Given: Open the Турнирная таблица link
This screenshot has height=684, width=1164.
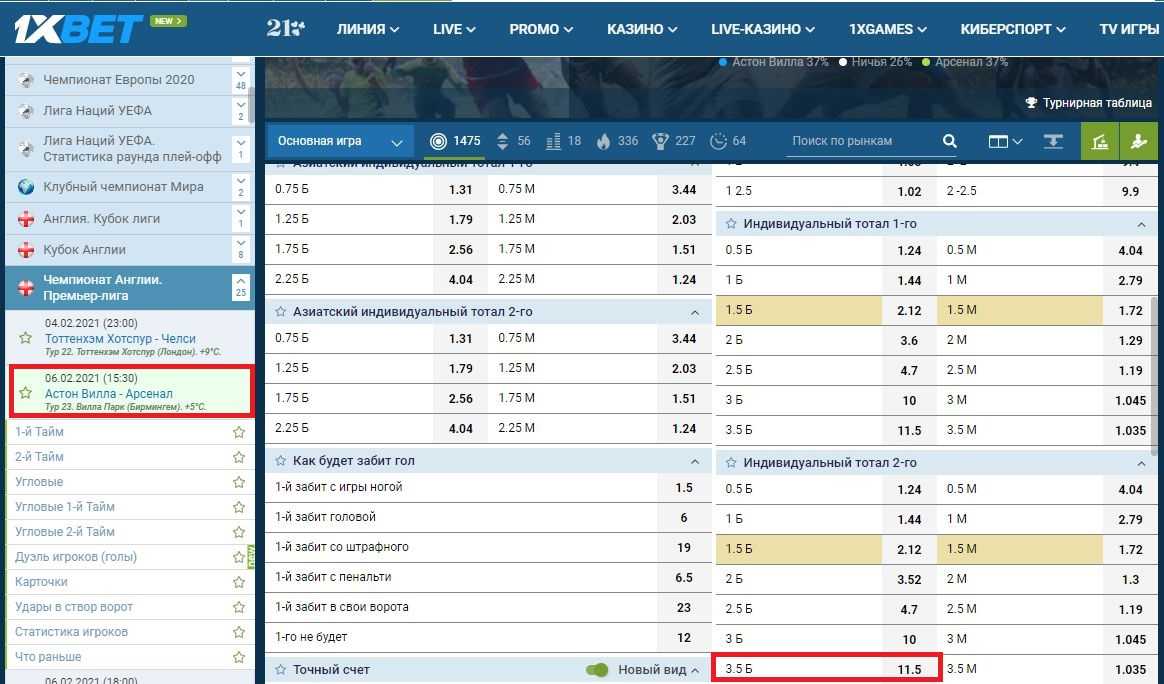Looking at the screenshot, I should point(1088,102).
